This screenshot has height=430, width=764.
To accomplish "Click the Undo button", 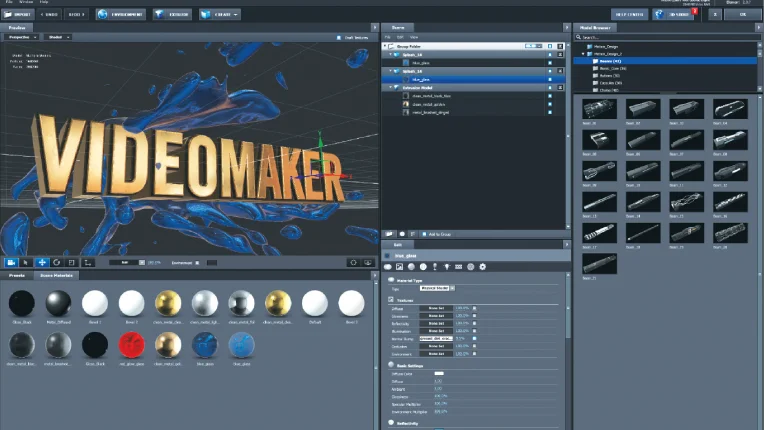I will [x=49, y=15].
